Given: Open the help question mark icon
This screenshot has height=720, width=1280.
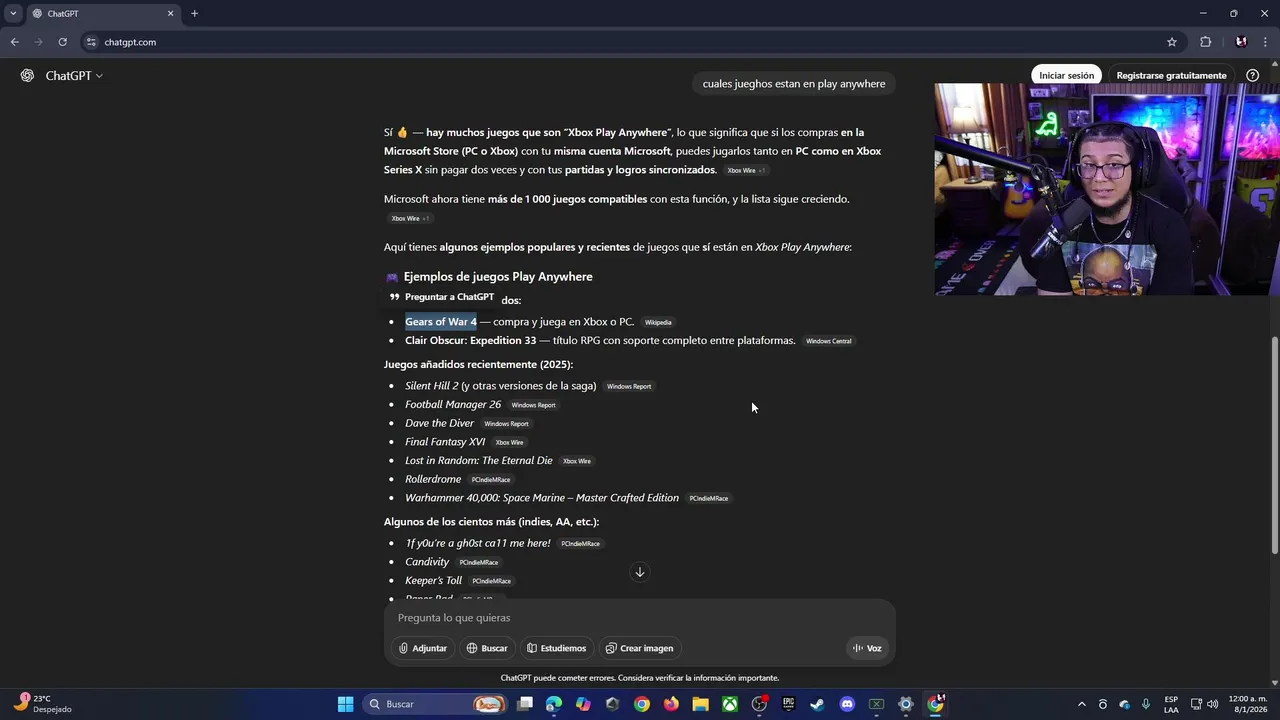Looking at the screenshot, I should click(1252, 76).
